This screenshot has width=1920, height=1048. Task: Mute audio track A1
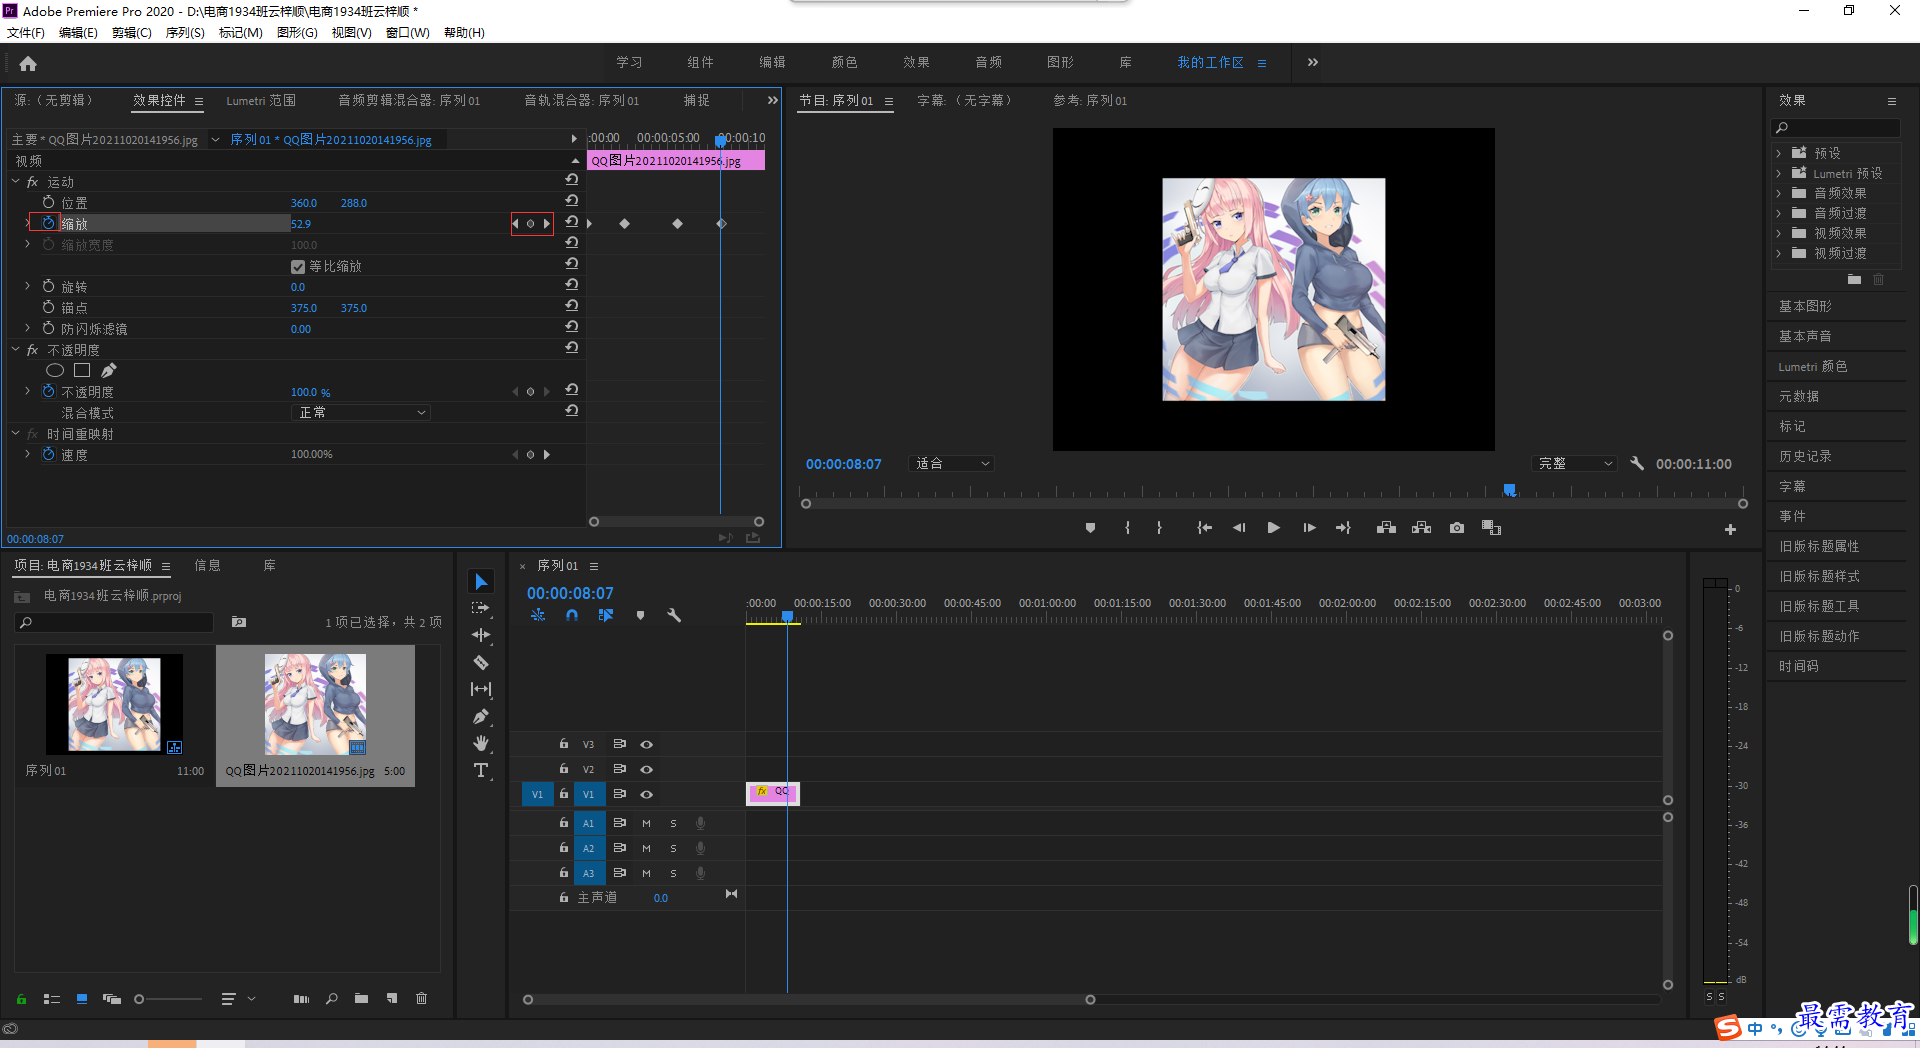point(646,823)
